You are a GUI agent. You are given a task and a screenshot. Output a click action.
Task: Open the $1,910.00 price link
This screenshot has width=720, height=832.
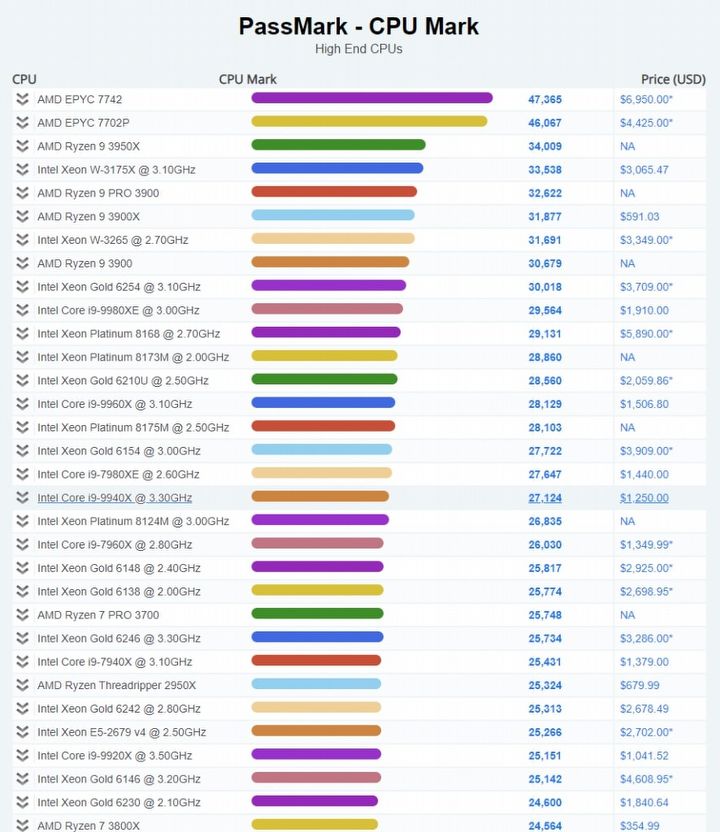(x=644, y=310)
